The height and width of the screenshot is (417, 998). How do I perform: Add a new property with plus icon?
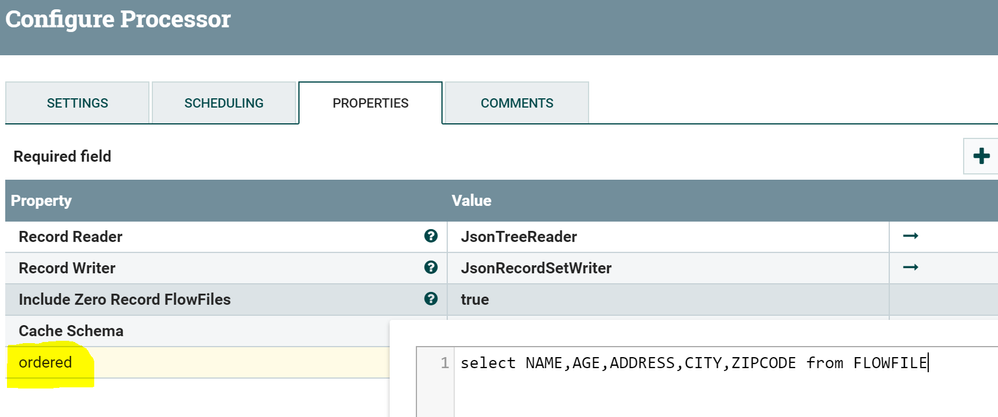[981, 156]
